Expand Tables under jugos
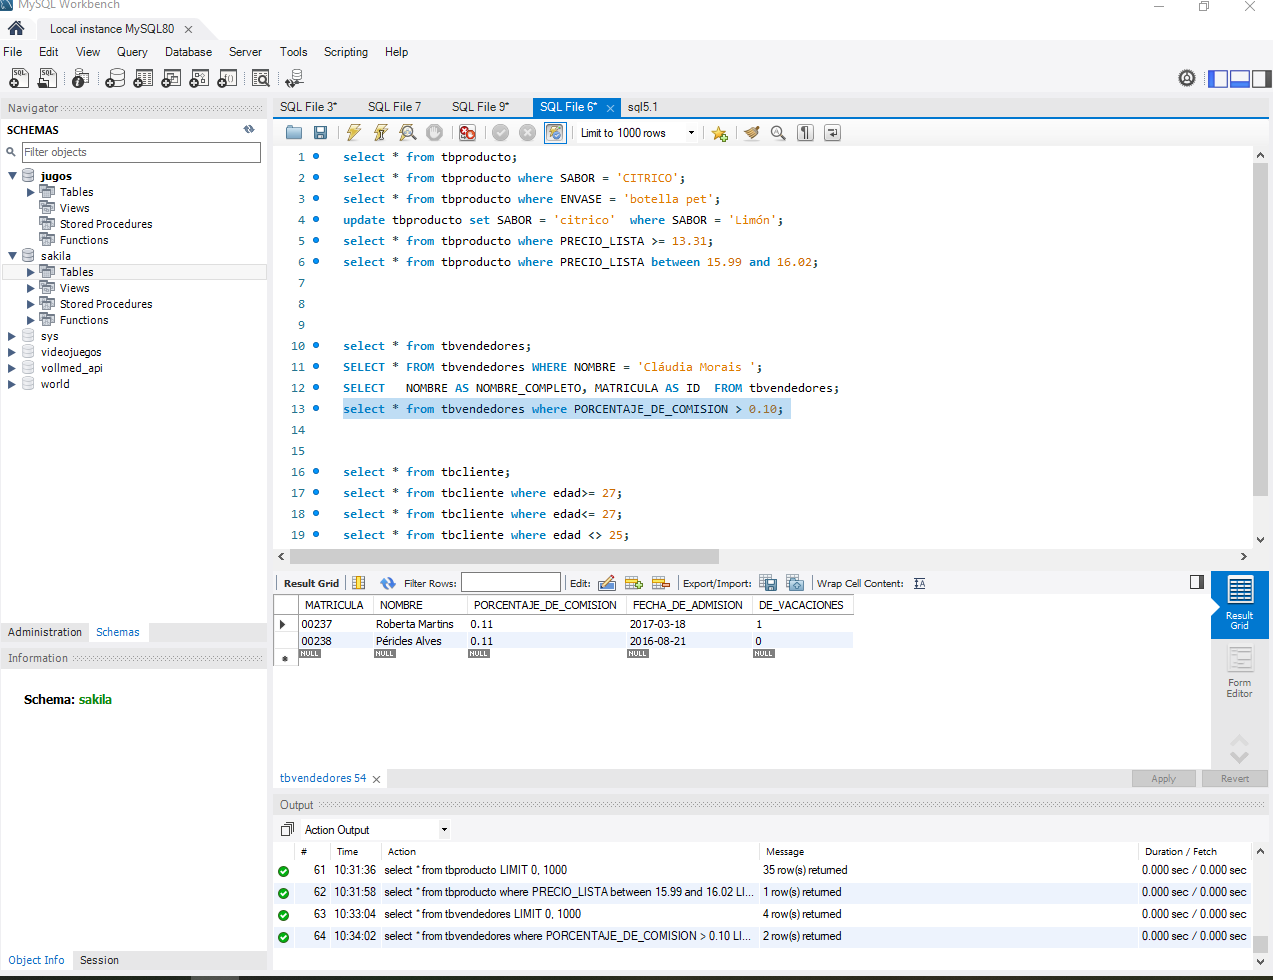1273x980 pixels. pos(31,192)
